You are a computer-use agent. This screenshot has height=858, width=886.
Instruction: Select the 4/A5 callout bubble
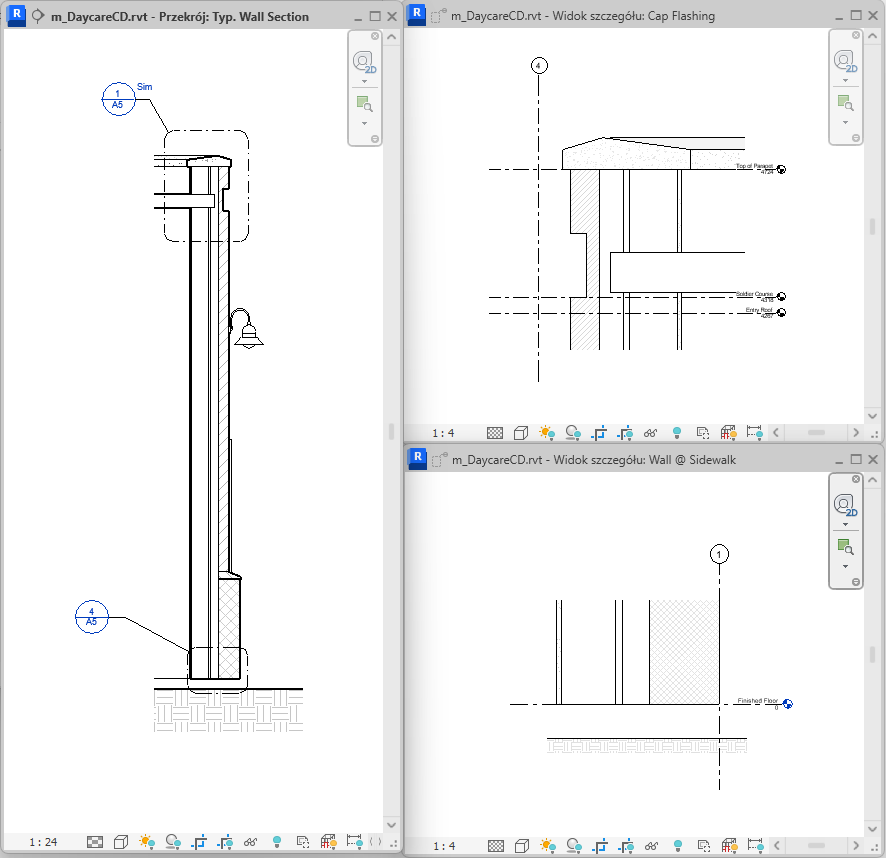(92, 617)
